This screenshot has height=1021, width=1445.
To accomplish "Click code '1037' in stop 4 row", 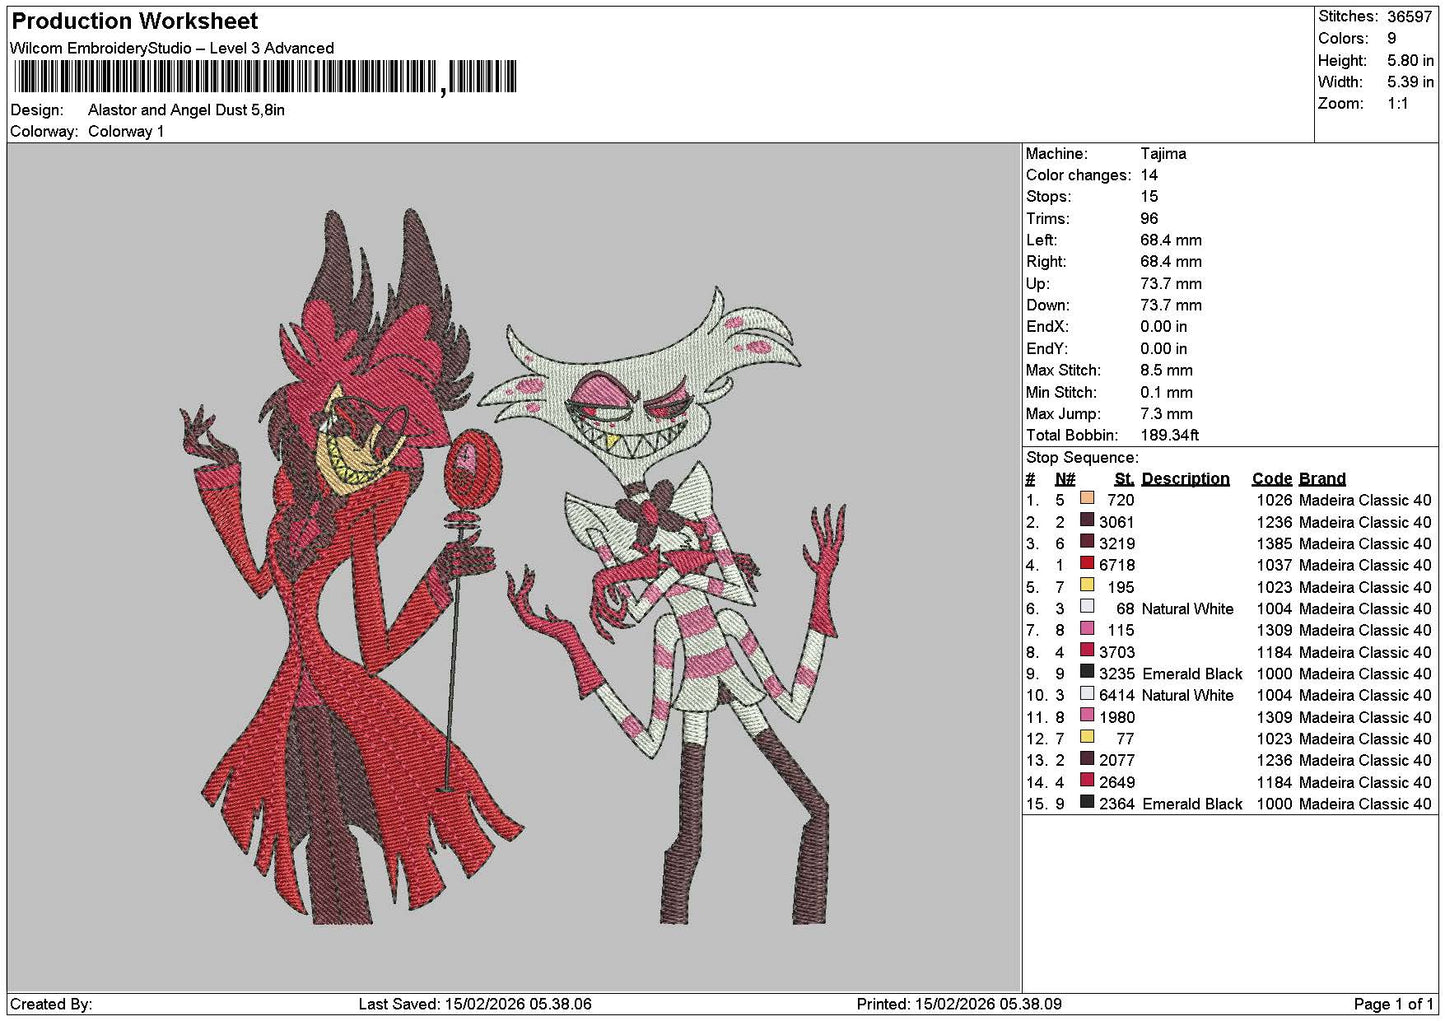I will tap(1274, 565).
